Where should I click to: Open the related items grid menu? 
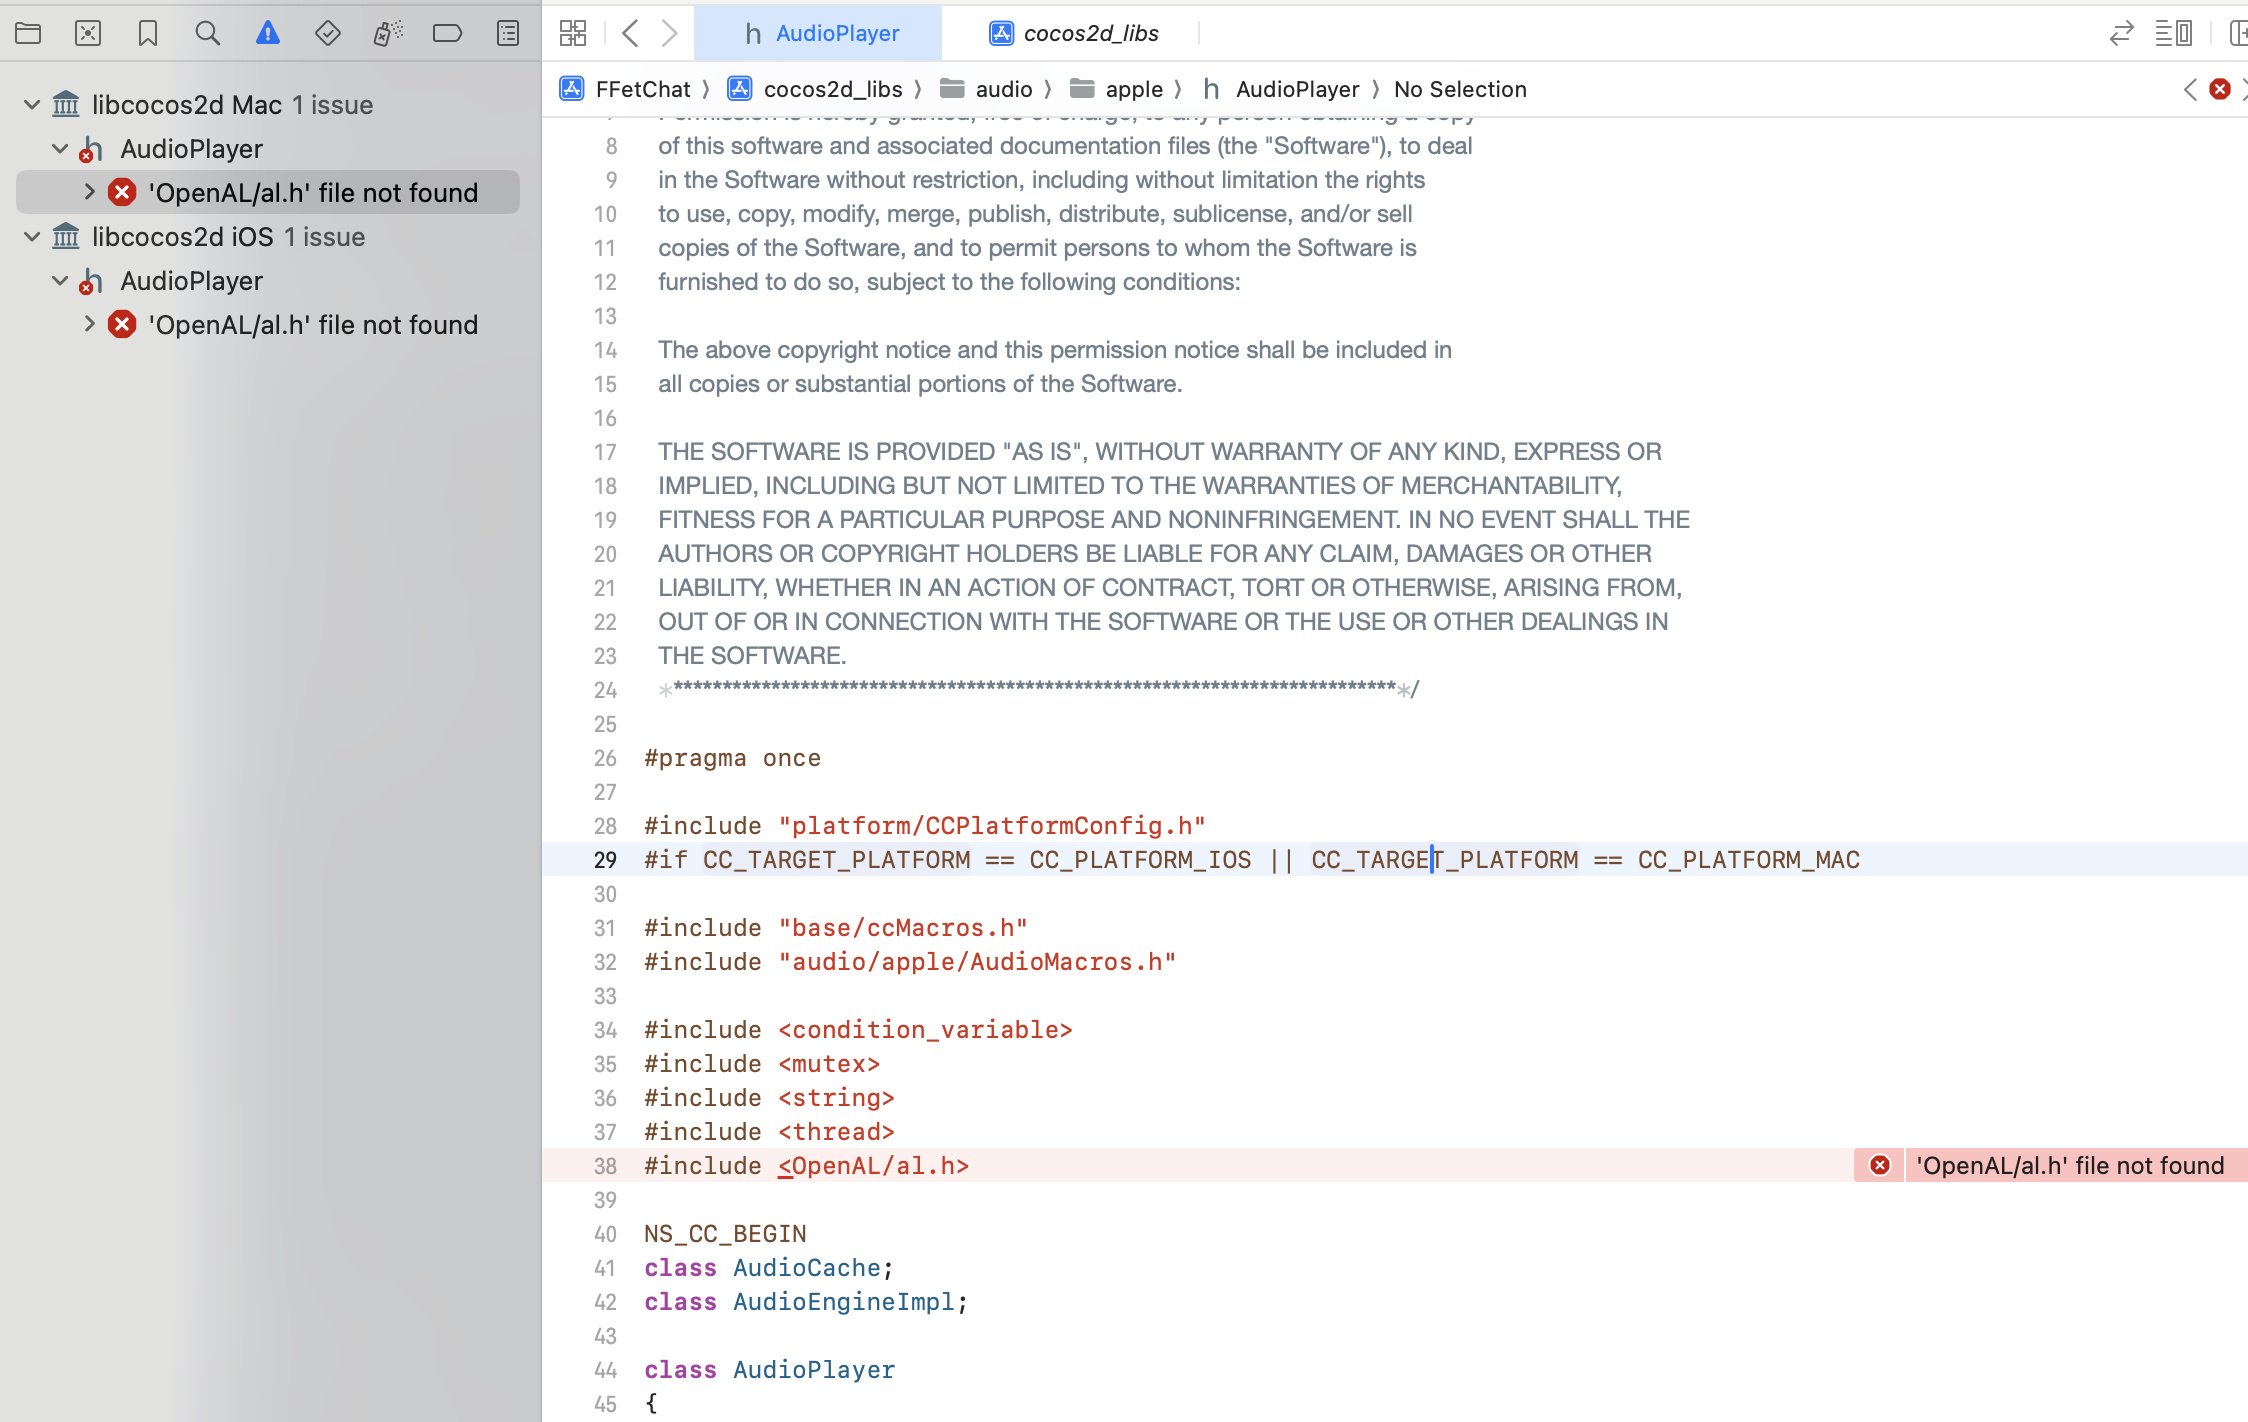click(x=573, y=33)
